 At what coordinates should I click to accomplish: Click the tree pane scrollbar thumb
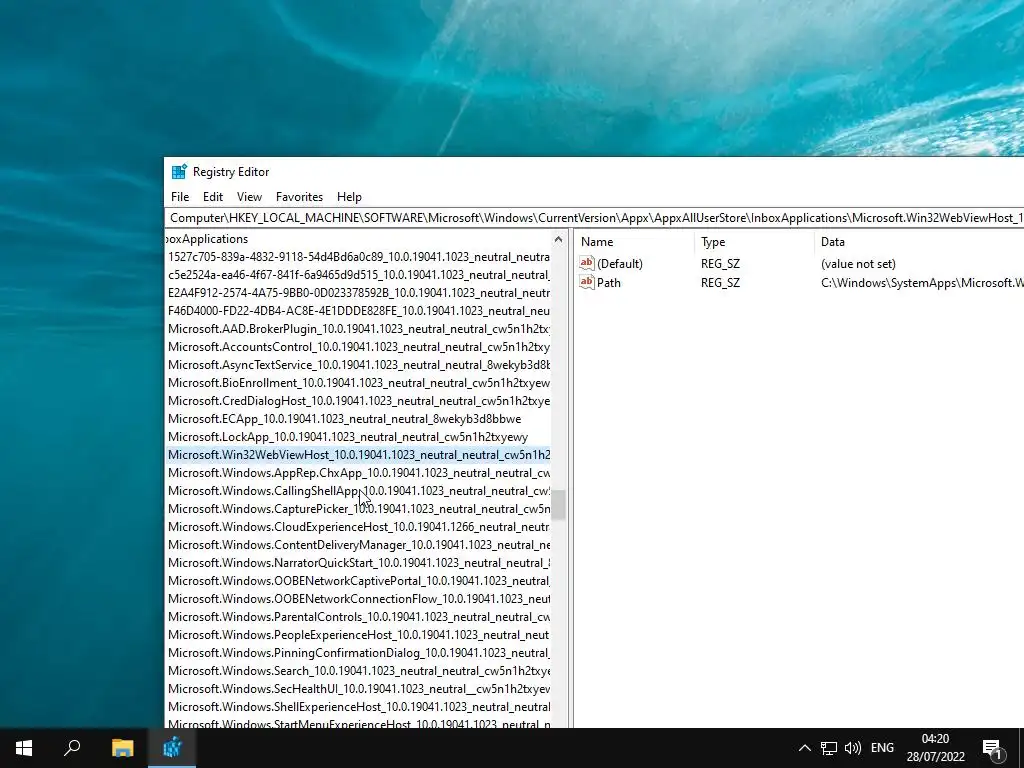click(x=558, y=504)
